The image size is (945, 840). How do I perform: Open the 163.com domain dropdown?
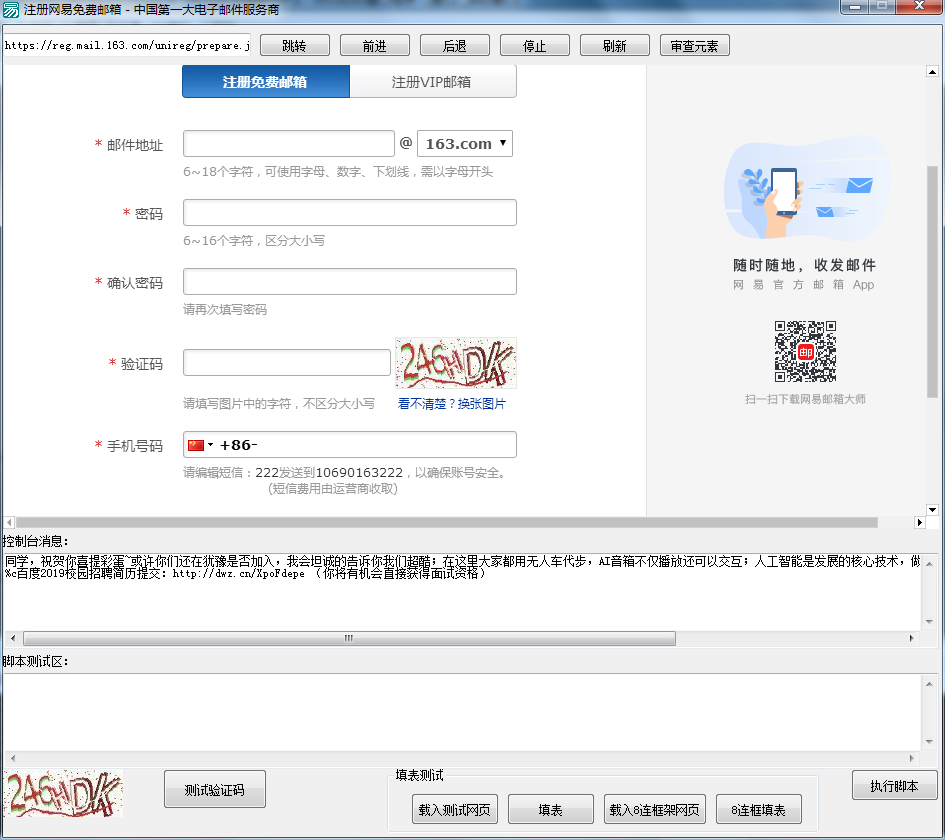pyautogui.click(x=465, y=143)
